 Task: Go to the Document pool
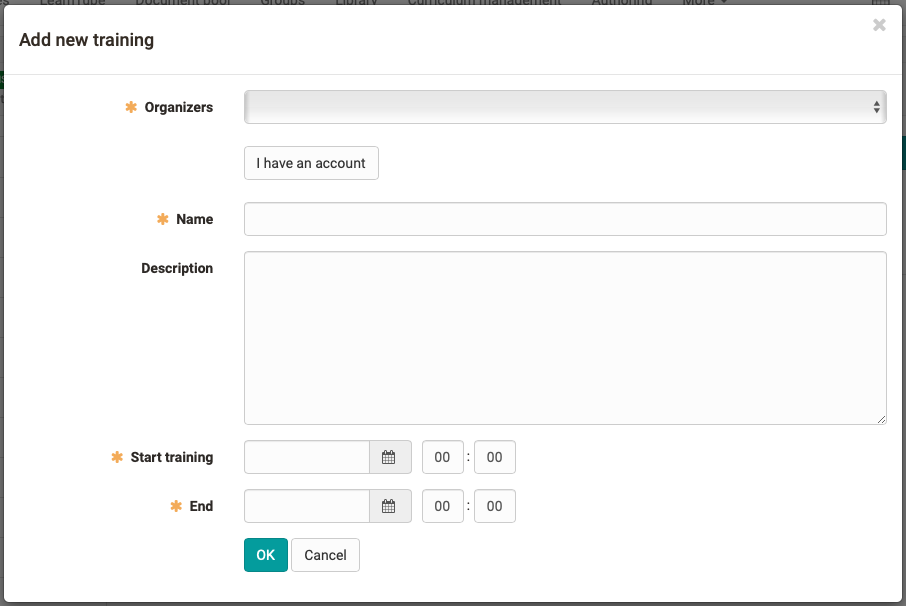tap(183, 3)
